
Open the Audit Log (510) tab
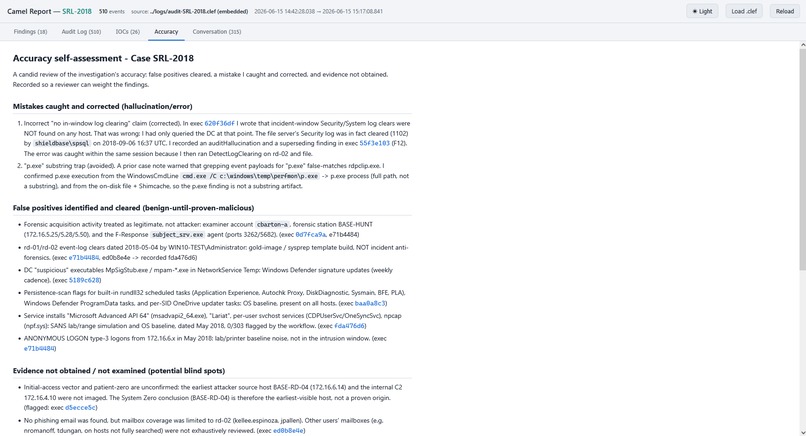tap(81, 32)
